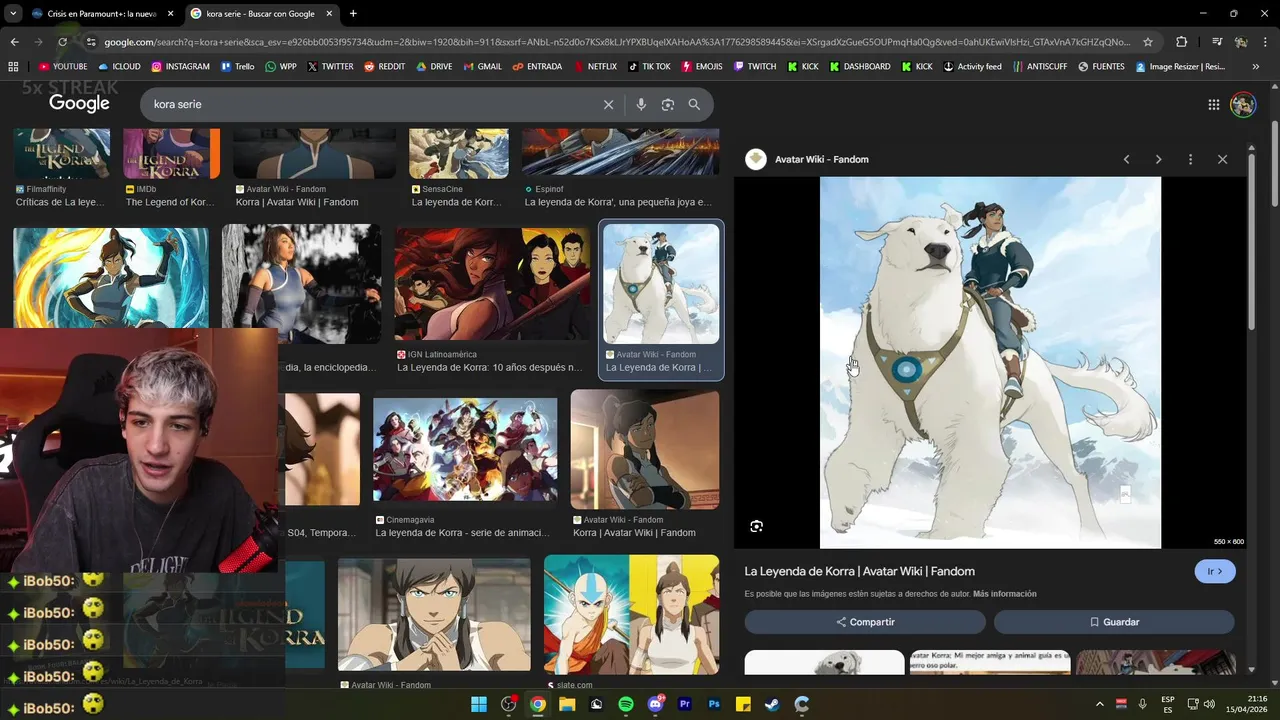This screenshot has width=1280, height=720.
Task: Open slate.com Aang and Korra thumbnail
Action: tap(631, 613)
